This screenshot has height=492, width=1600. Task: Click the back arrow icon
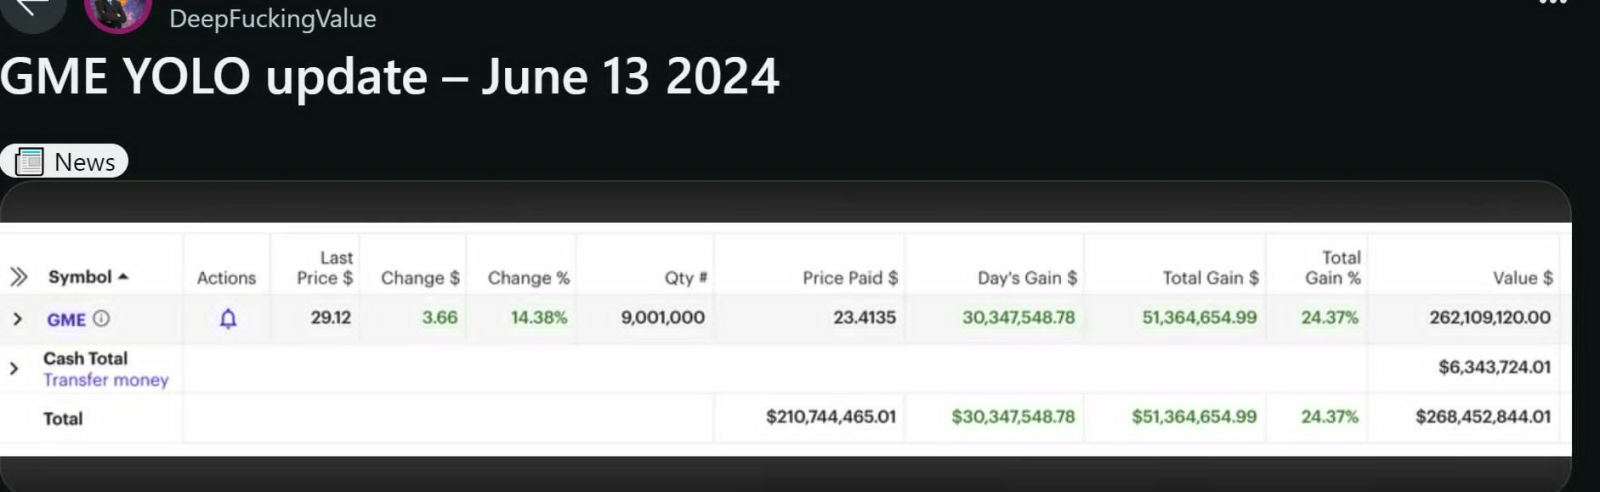pos(31,6)
